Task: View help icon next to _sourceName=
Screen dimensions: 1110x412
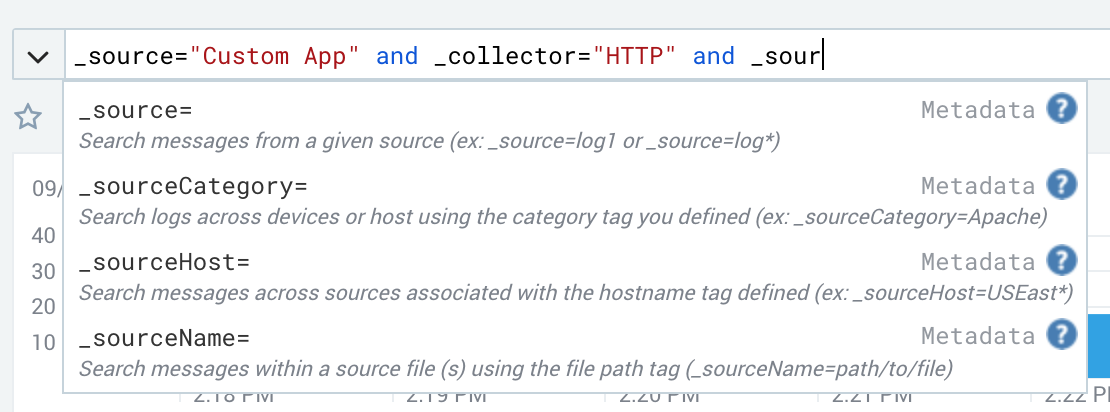Action: tap(1062, 335)
